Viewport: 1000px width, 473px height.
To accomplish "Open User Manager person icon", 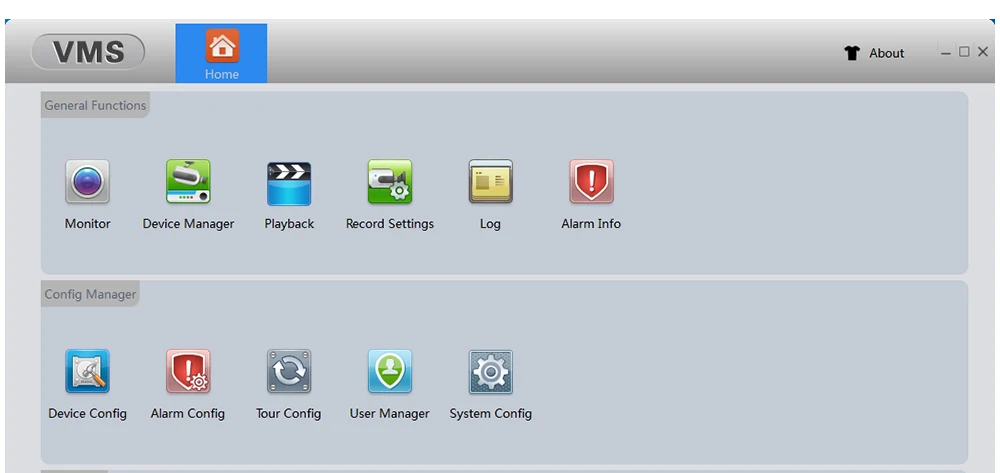I will tap(390, 371).
